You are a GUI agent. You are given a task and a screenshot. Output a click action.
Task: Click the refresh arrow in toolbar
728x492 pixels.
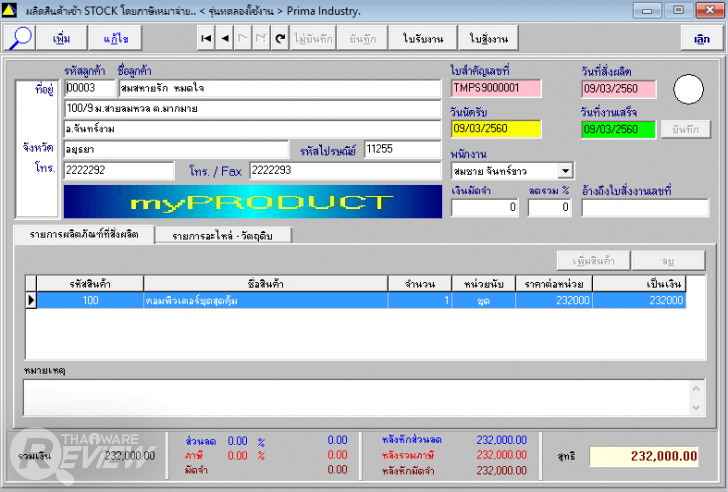coord(280,38)
